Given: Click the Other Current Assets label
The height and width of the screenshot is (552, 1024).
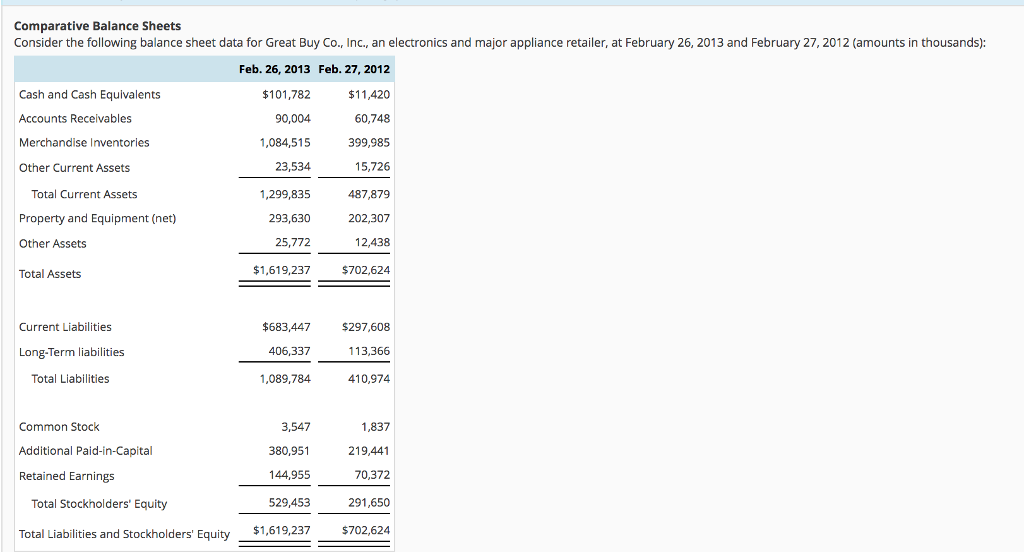Looking at the screenshot, I should point(74,167).
